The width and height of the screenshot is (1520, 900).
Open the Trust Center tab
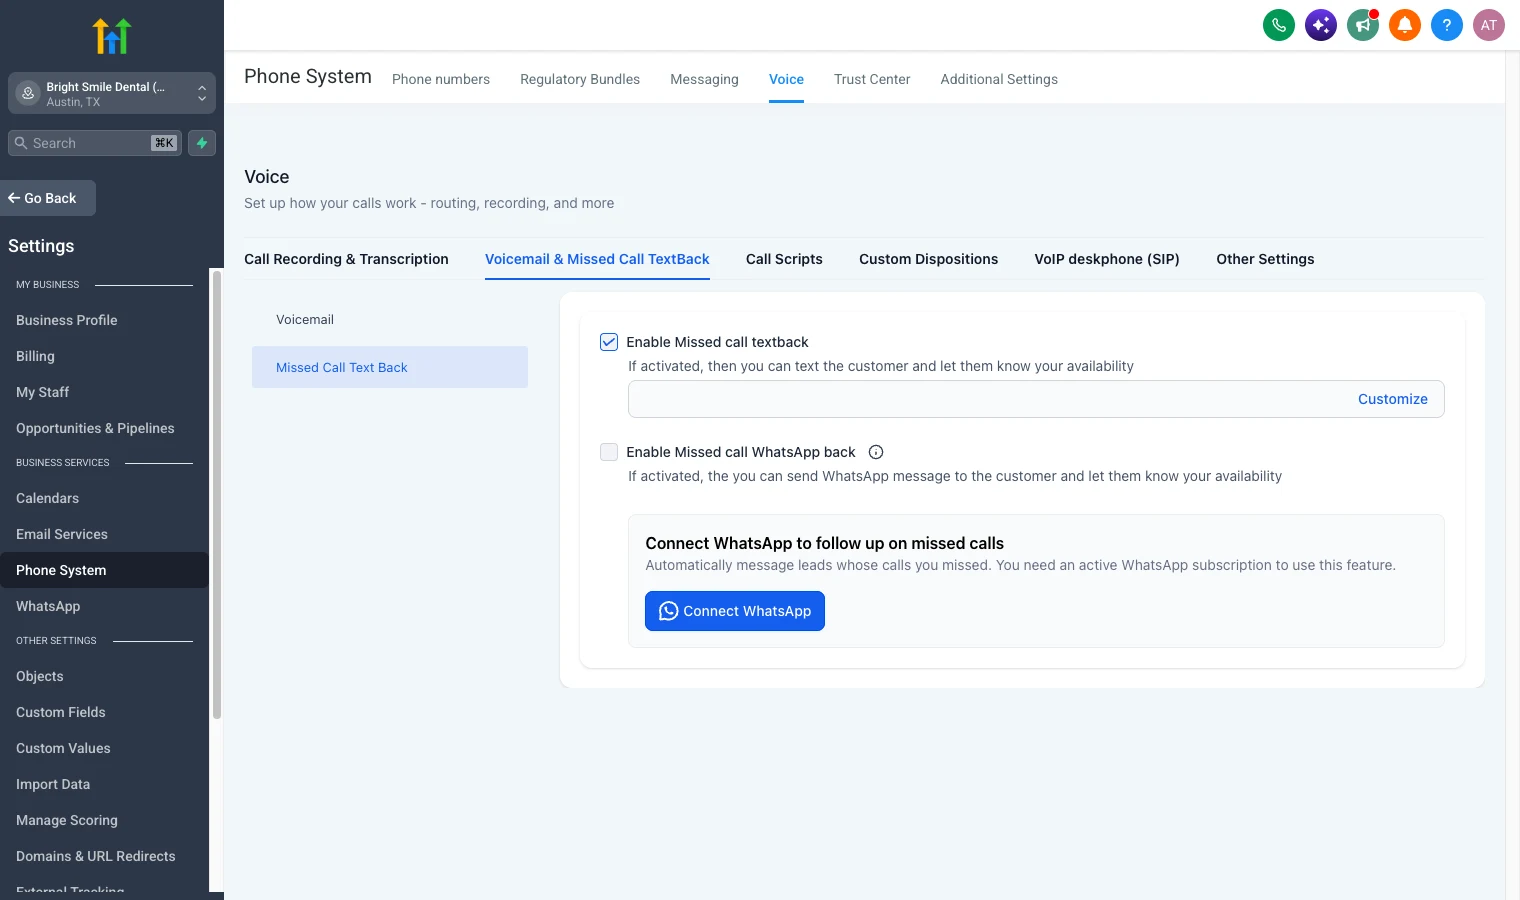pos(872,79)
